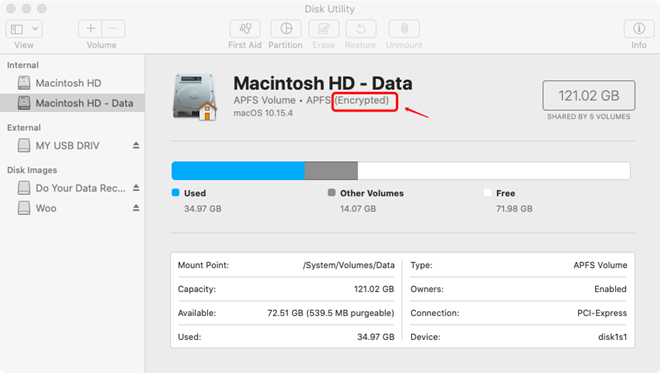
Task: Click the Woo disk icon in sidebar
Action: (24, 208)
